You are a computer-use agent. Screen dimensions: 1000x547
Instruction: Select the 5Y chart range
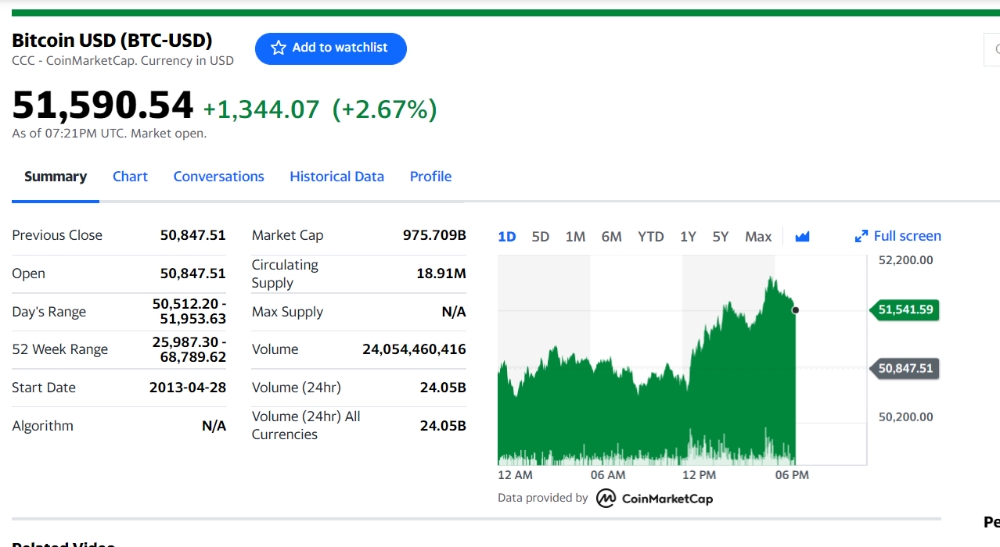[x=720, y=237]
